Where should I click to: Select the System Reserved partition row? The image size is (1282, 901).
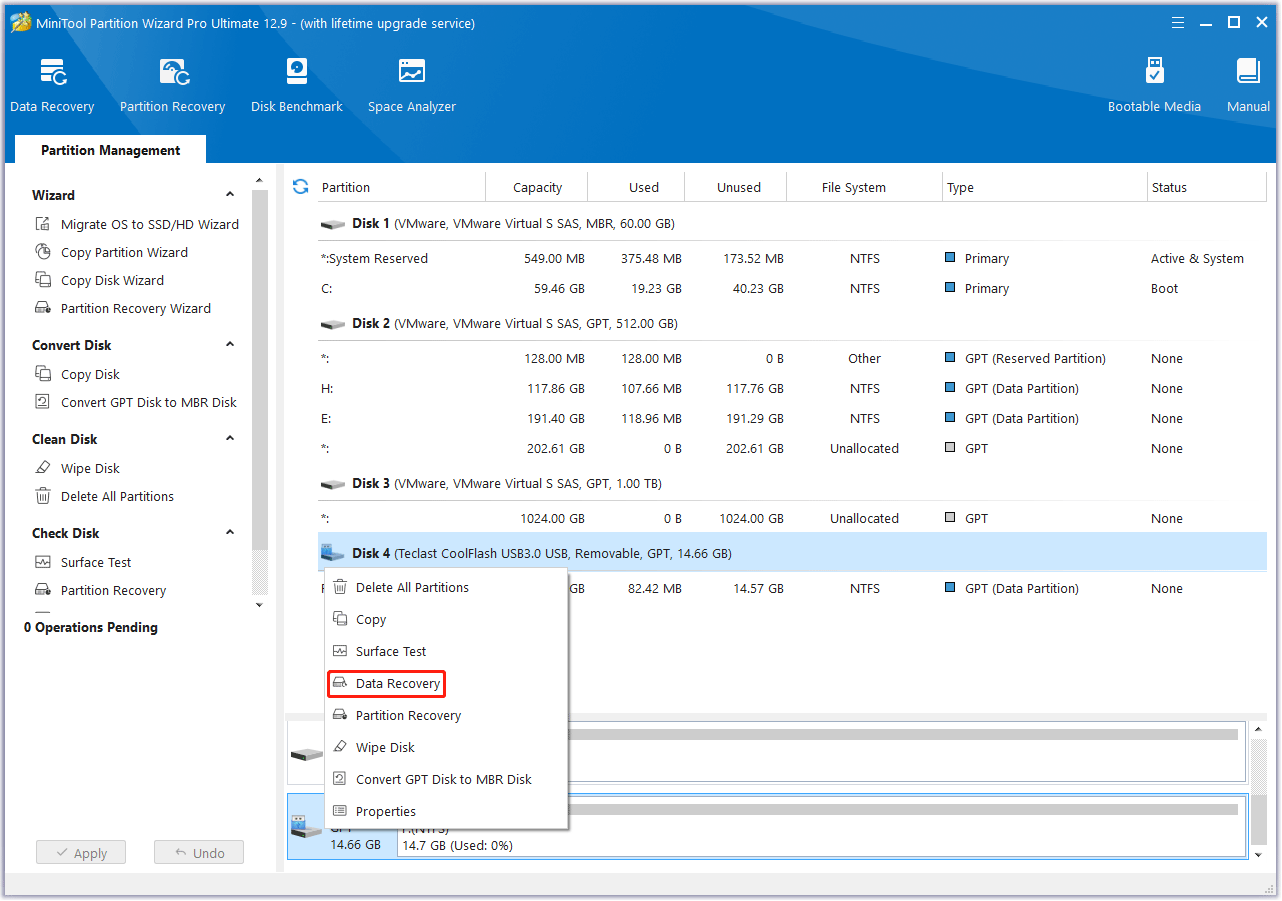pos(792,258)
